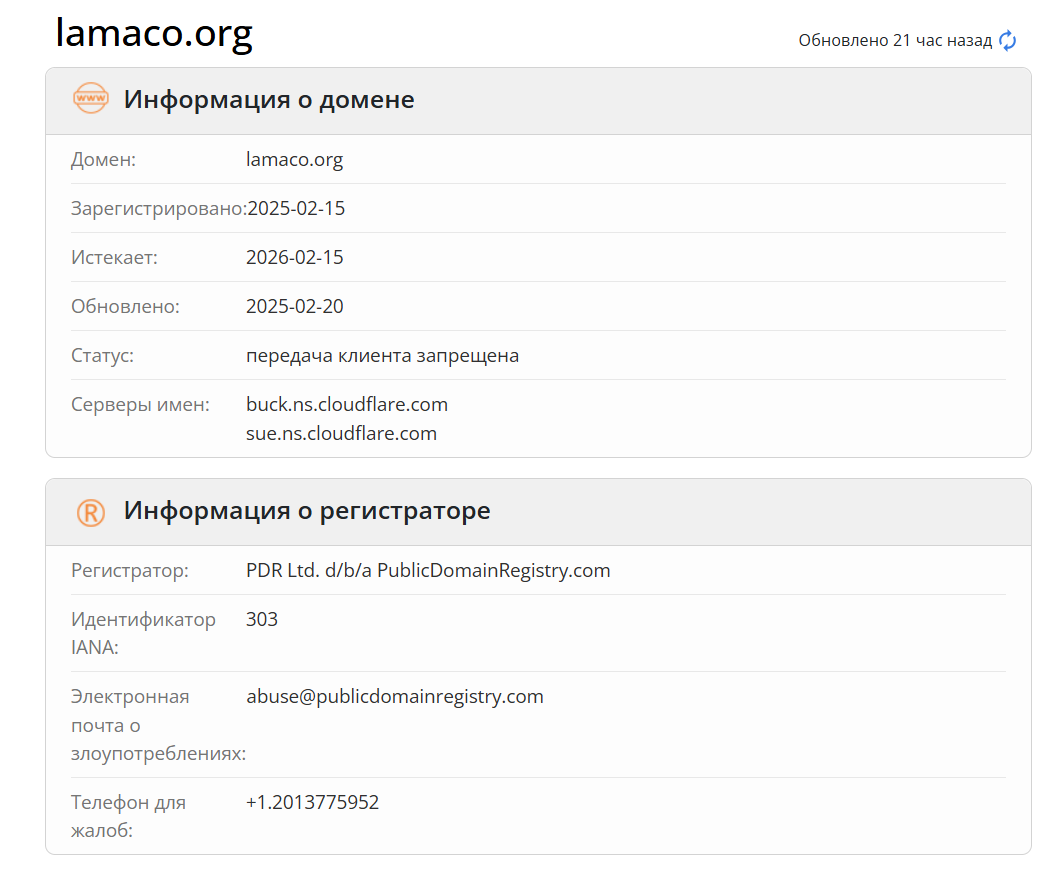This screenshot has height=874, width=1046.
Task: Click the buck.ns.cloudflare.com name server
Action: click(x=346, y=404)
